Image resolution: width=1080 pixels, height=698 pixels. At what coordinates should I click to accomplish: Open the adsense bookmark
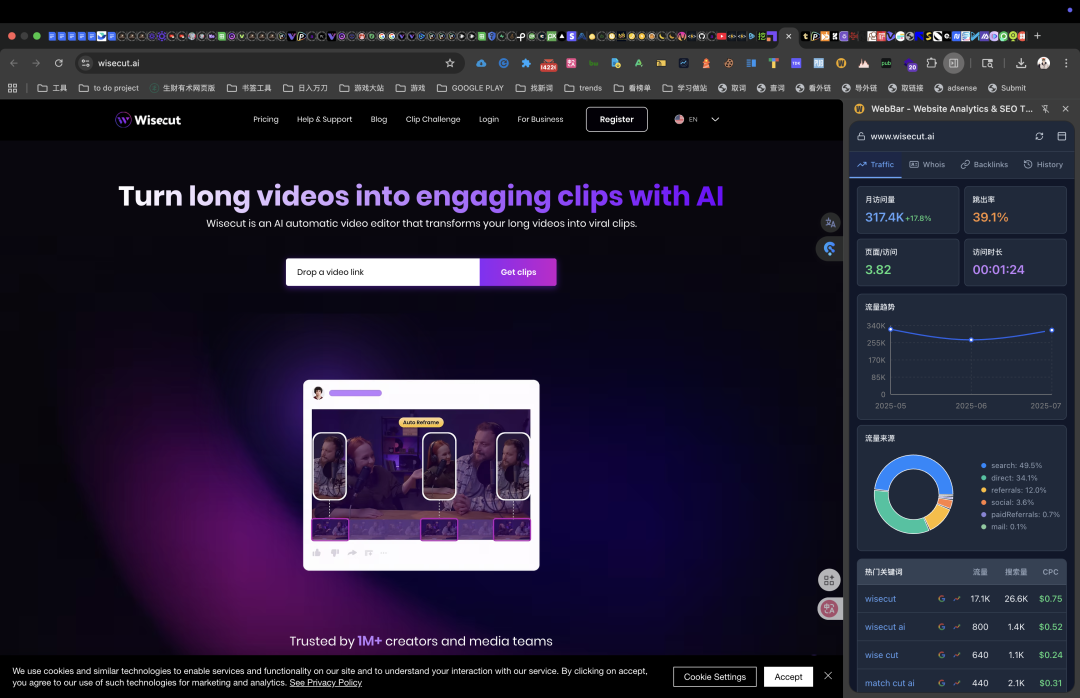[x=955, y=88]
